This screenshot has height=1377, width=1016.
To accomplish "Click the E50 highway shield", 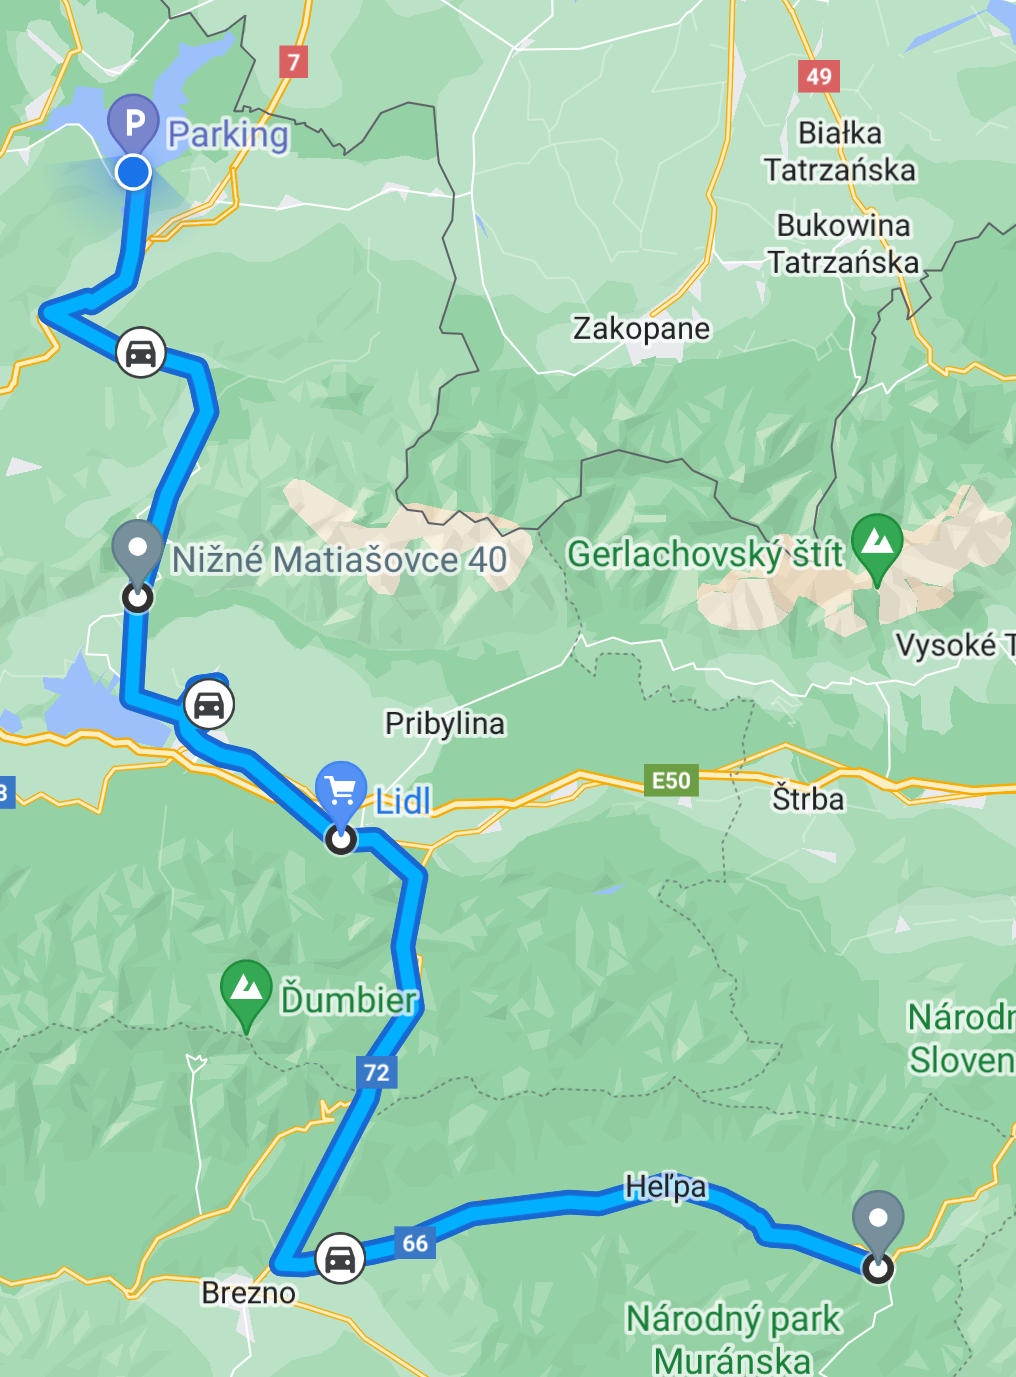I will coord(671,780).
